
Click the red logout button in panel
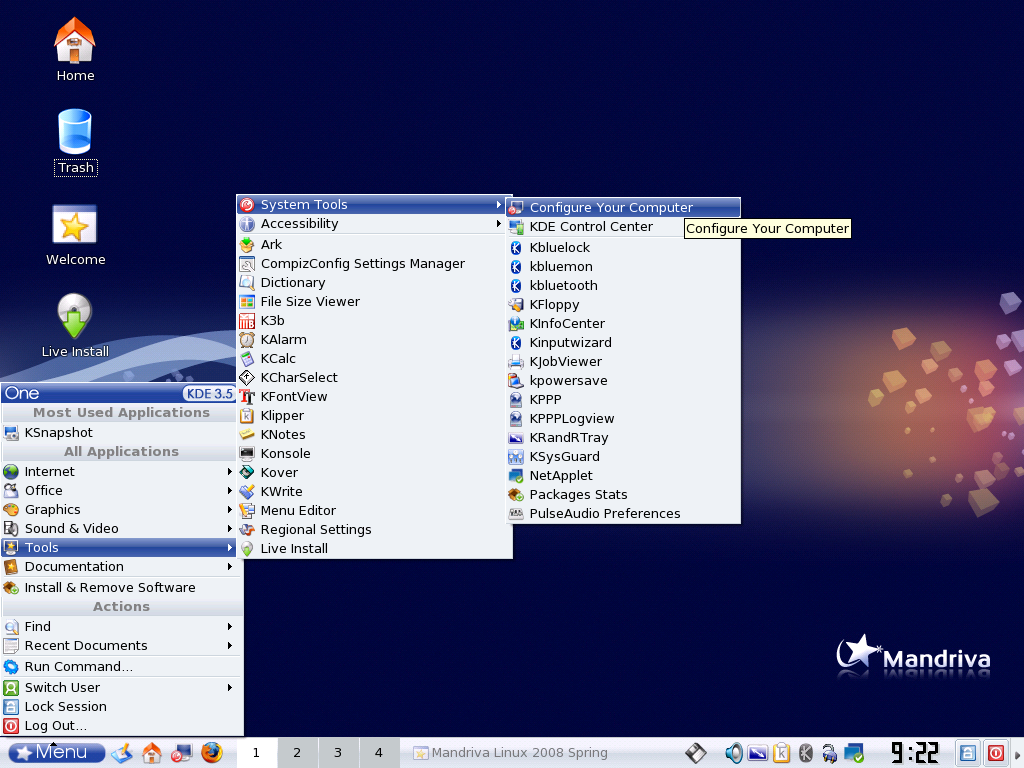(x=996, y=753)
